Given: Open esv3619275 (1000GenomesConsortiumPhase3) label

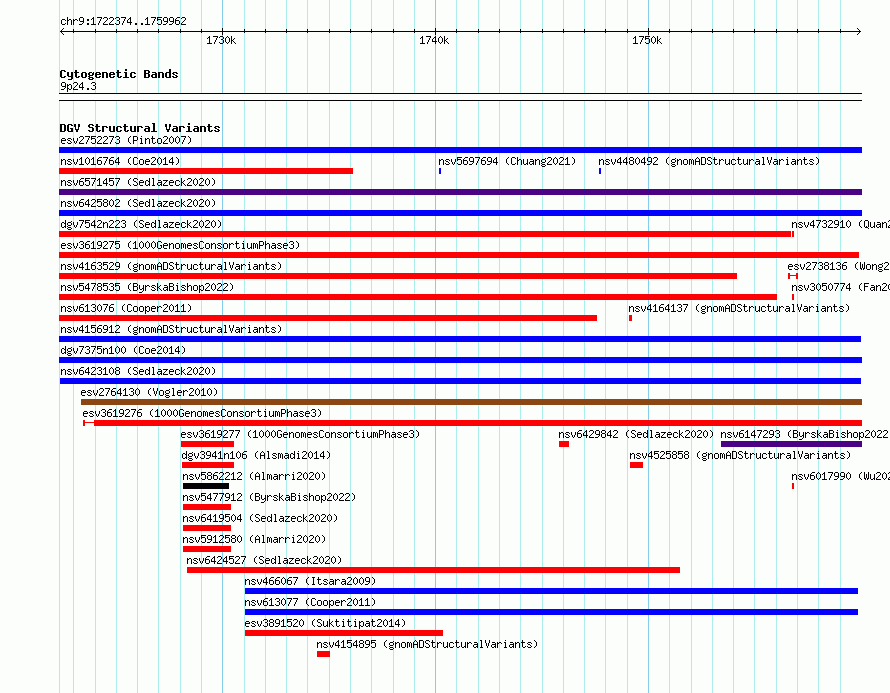Looking at the screenshot, I should coord(180,245).
